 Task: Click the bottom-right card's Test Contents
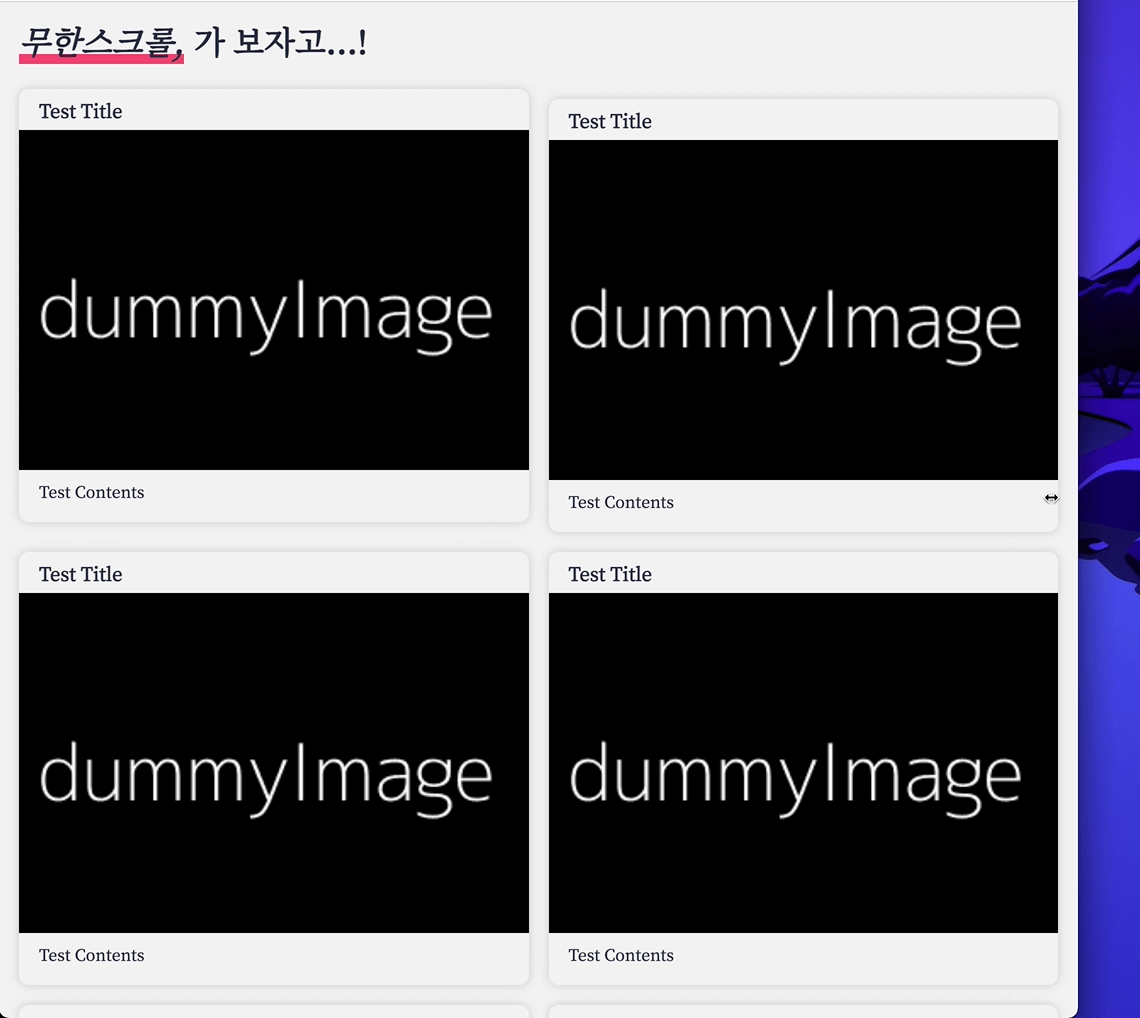[x=621, y=955]
